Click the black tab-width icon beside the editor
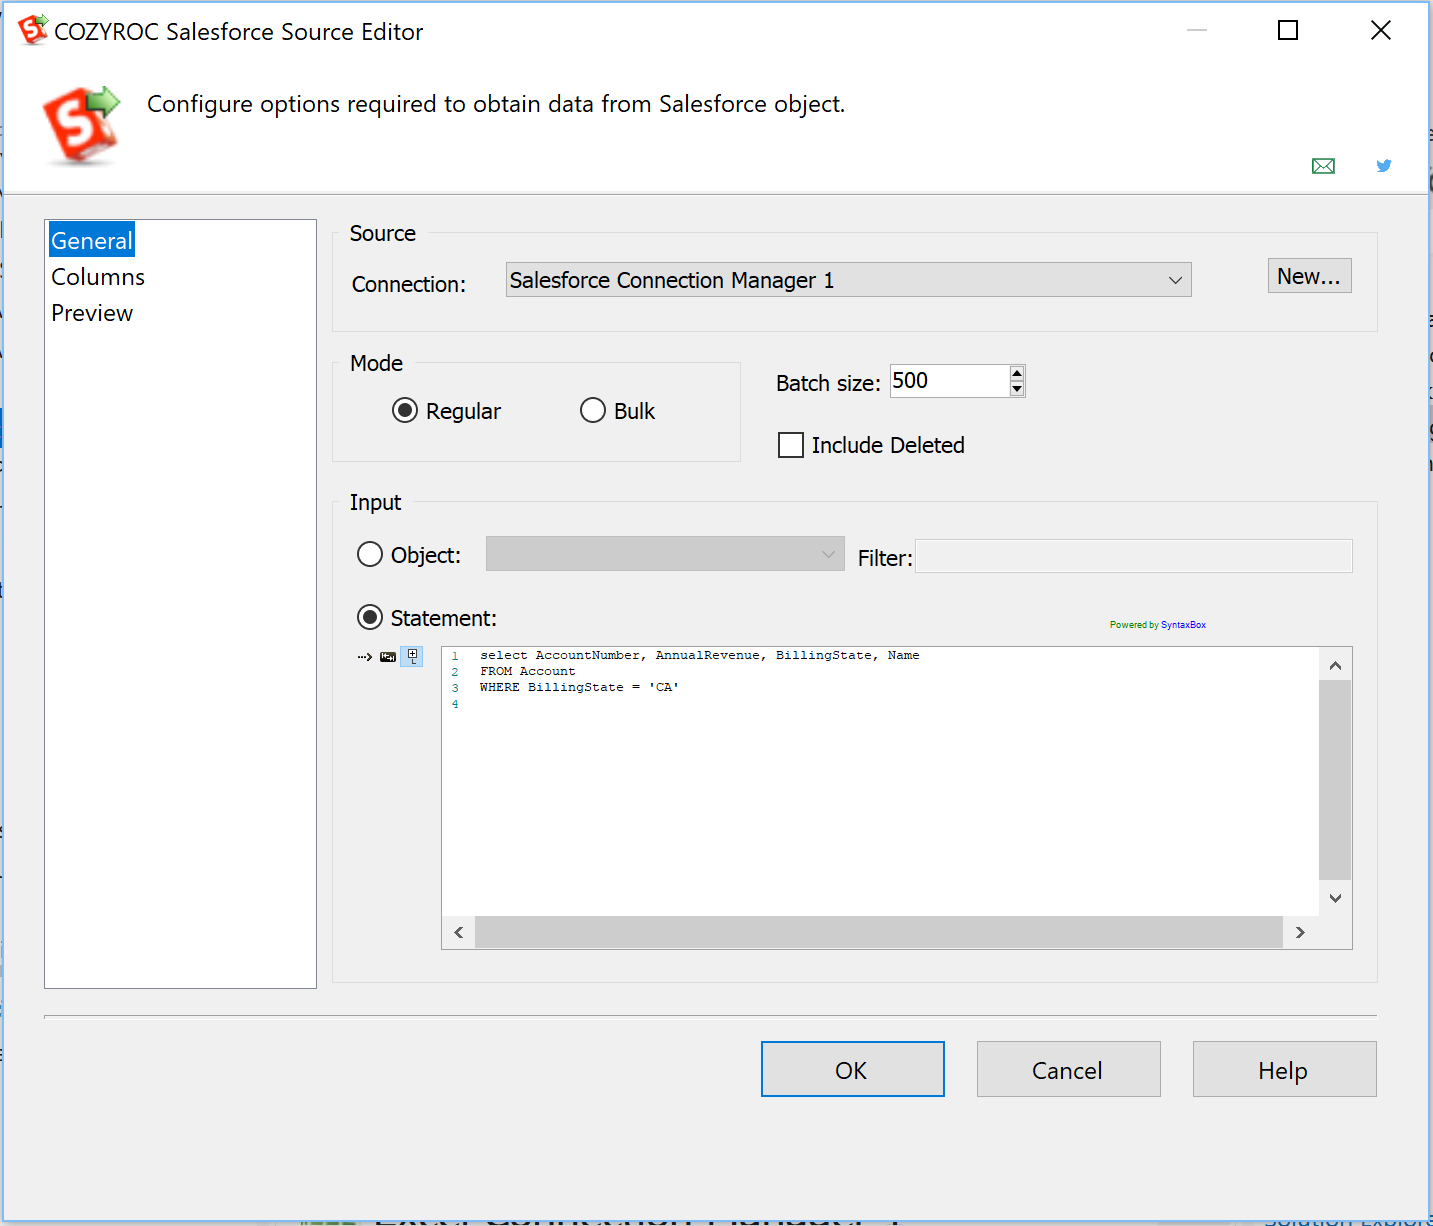1433x1226 pixels. click(388, 657)
